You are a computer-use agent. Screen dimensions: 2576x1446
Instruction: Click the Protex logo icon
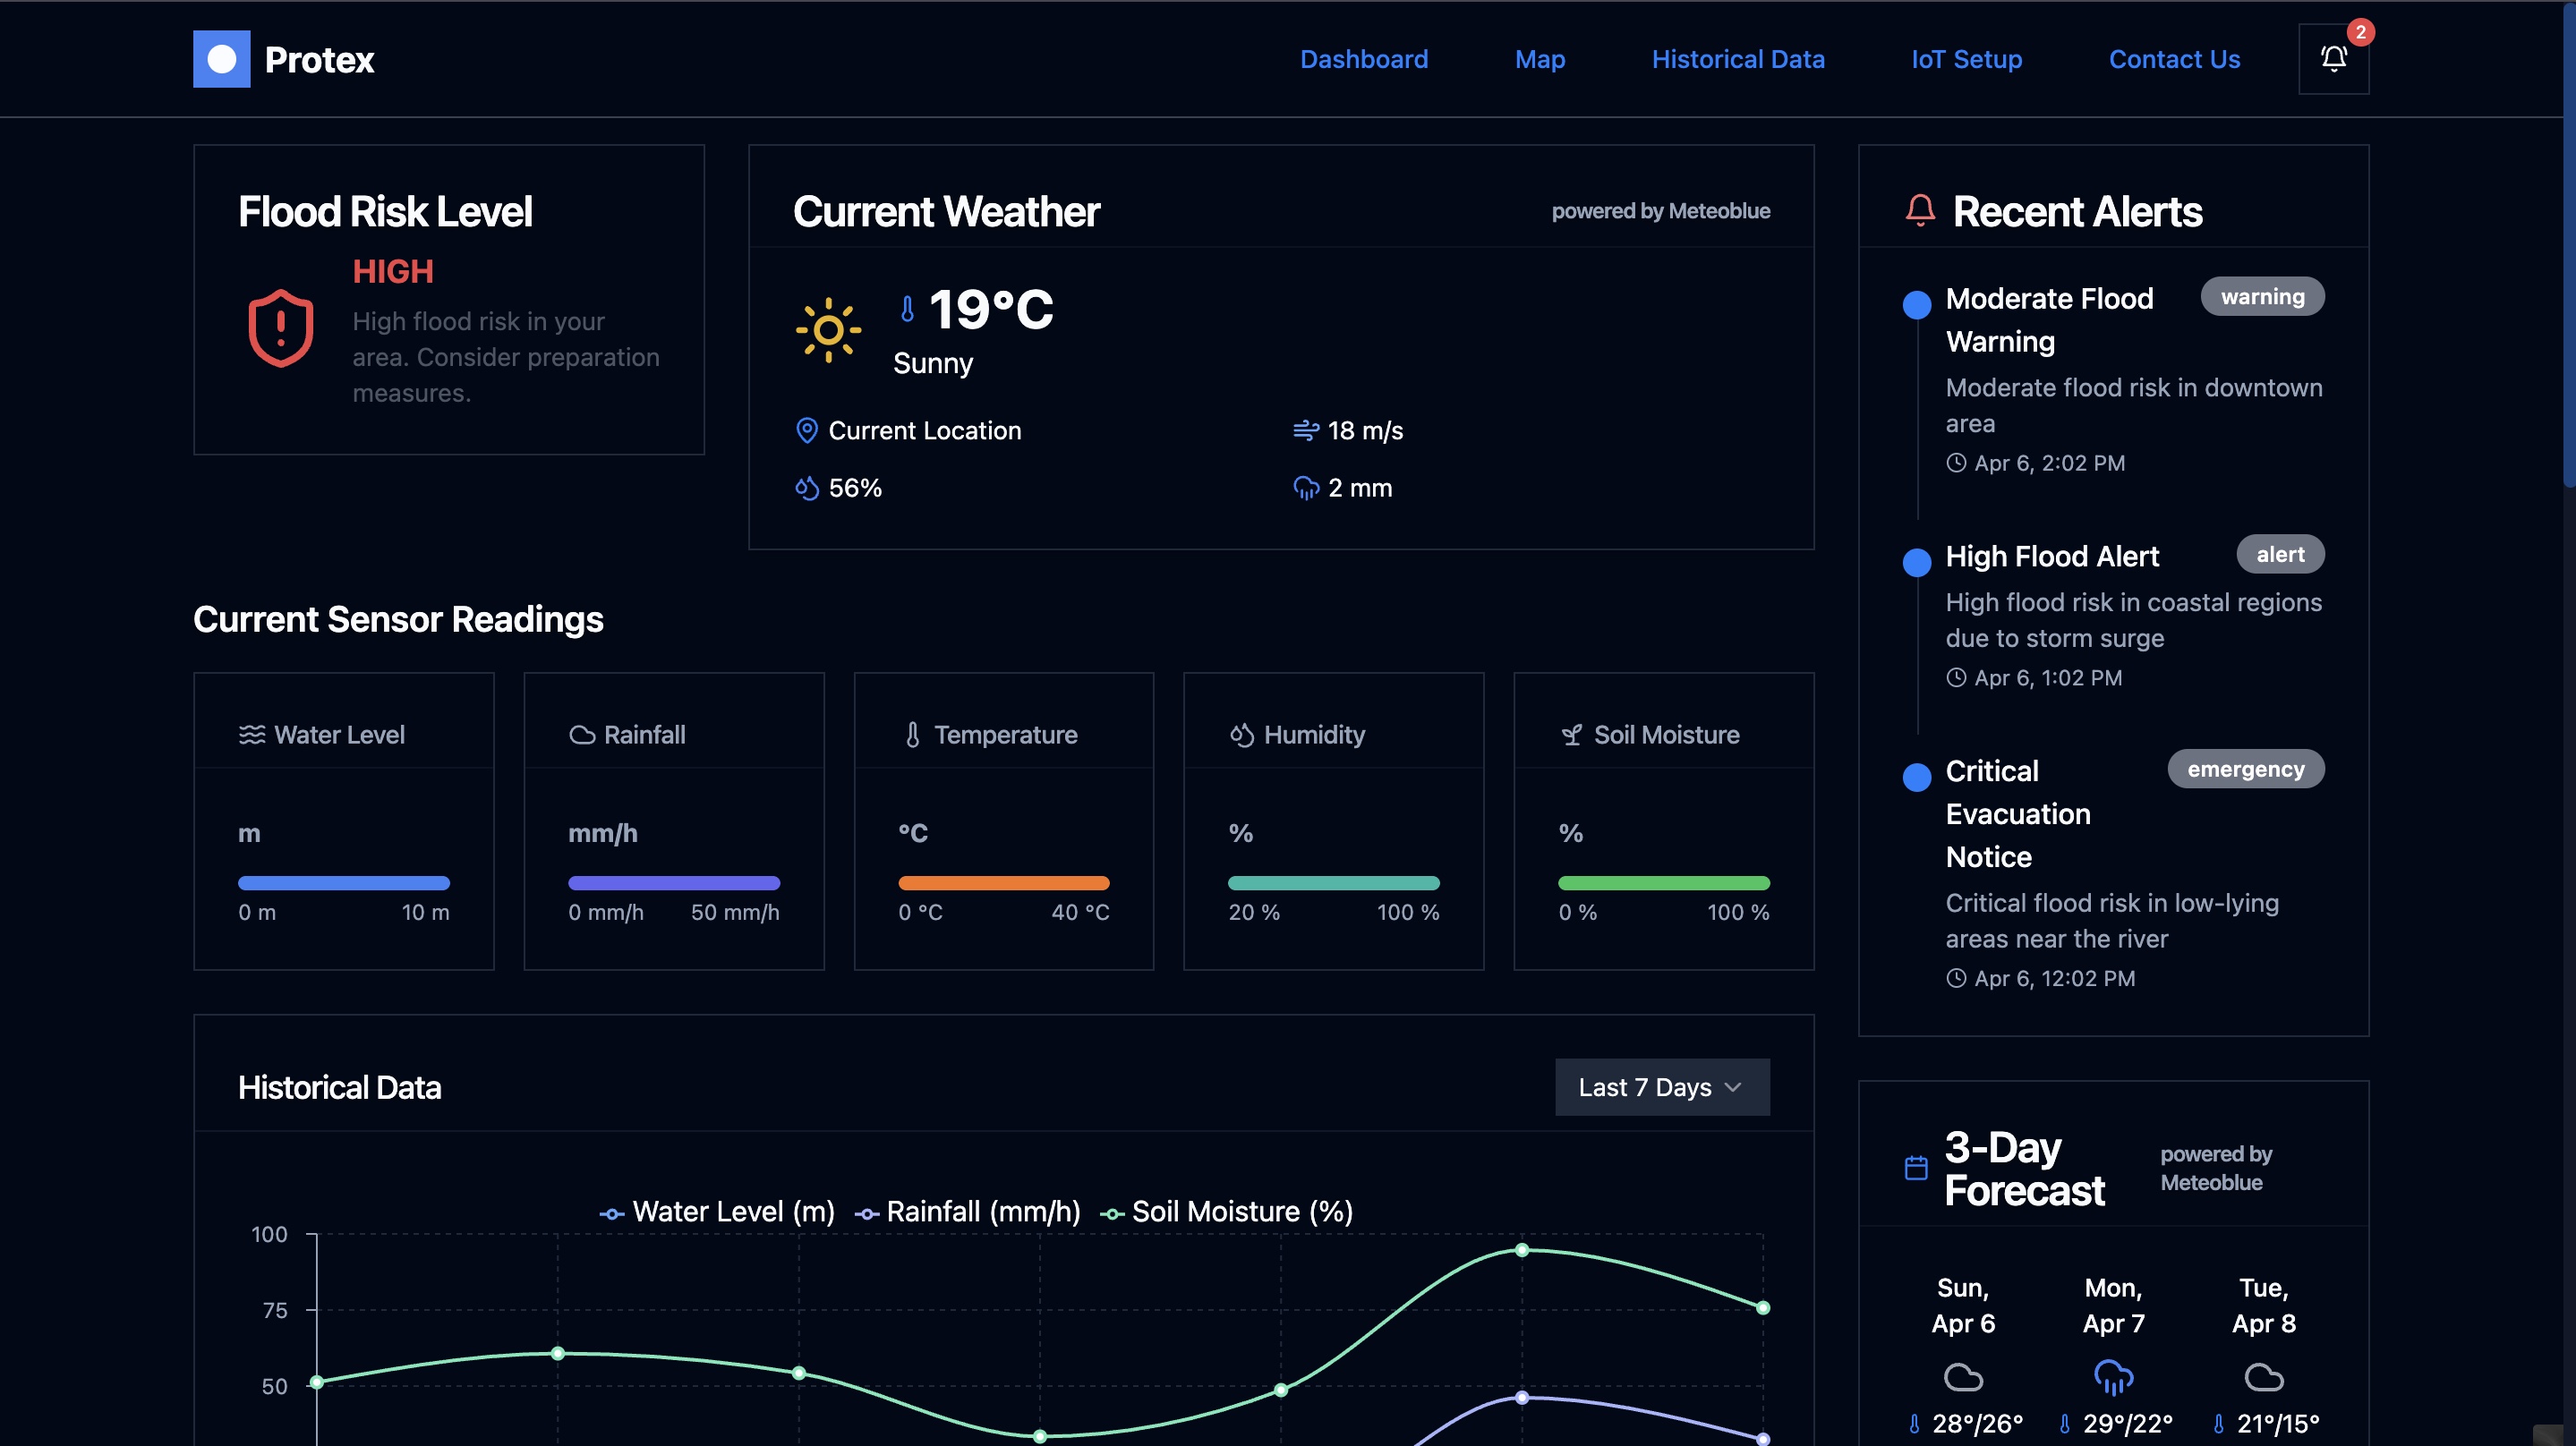click(x=221, y=59)
